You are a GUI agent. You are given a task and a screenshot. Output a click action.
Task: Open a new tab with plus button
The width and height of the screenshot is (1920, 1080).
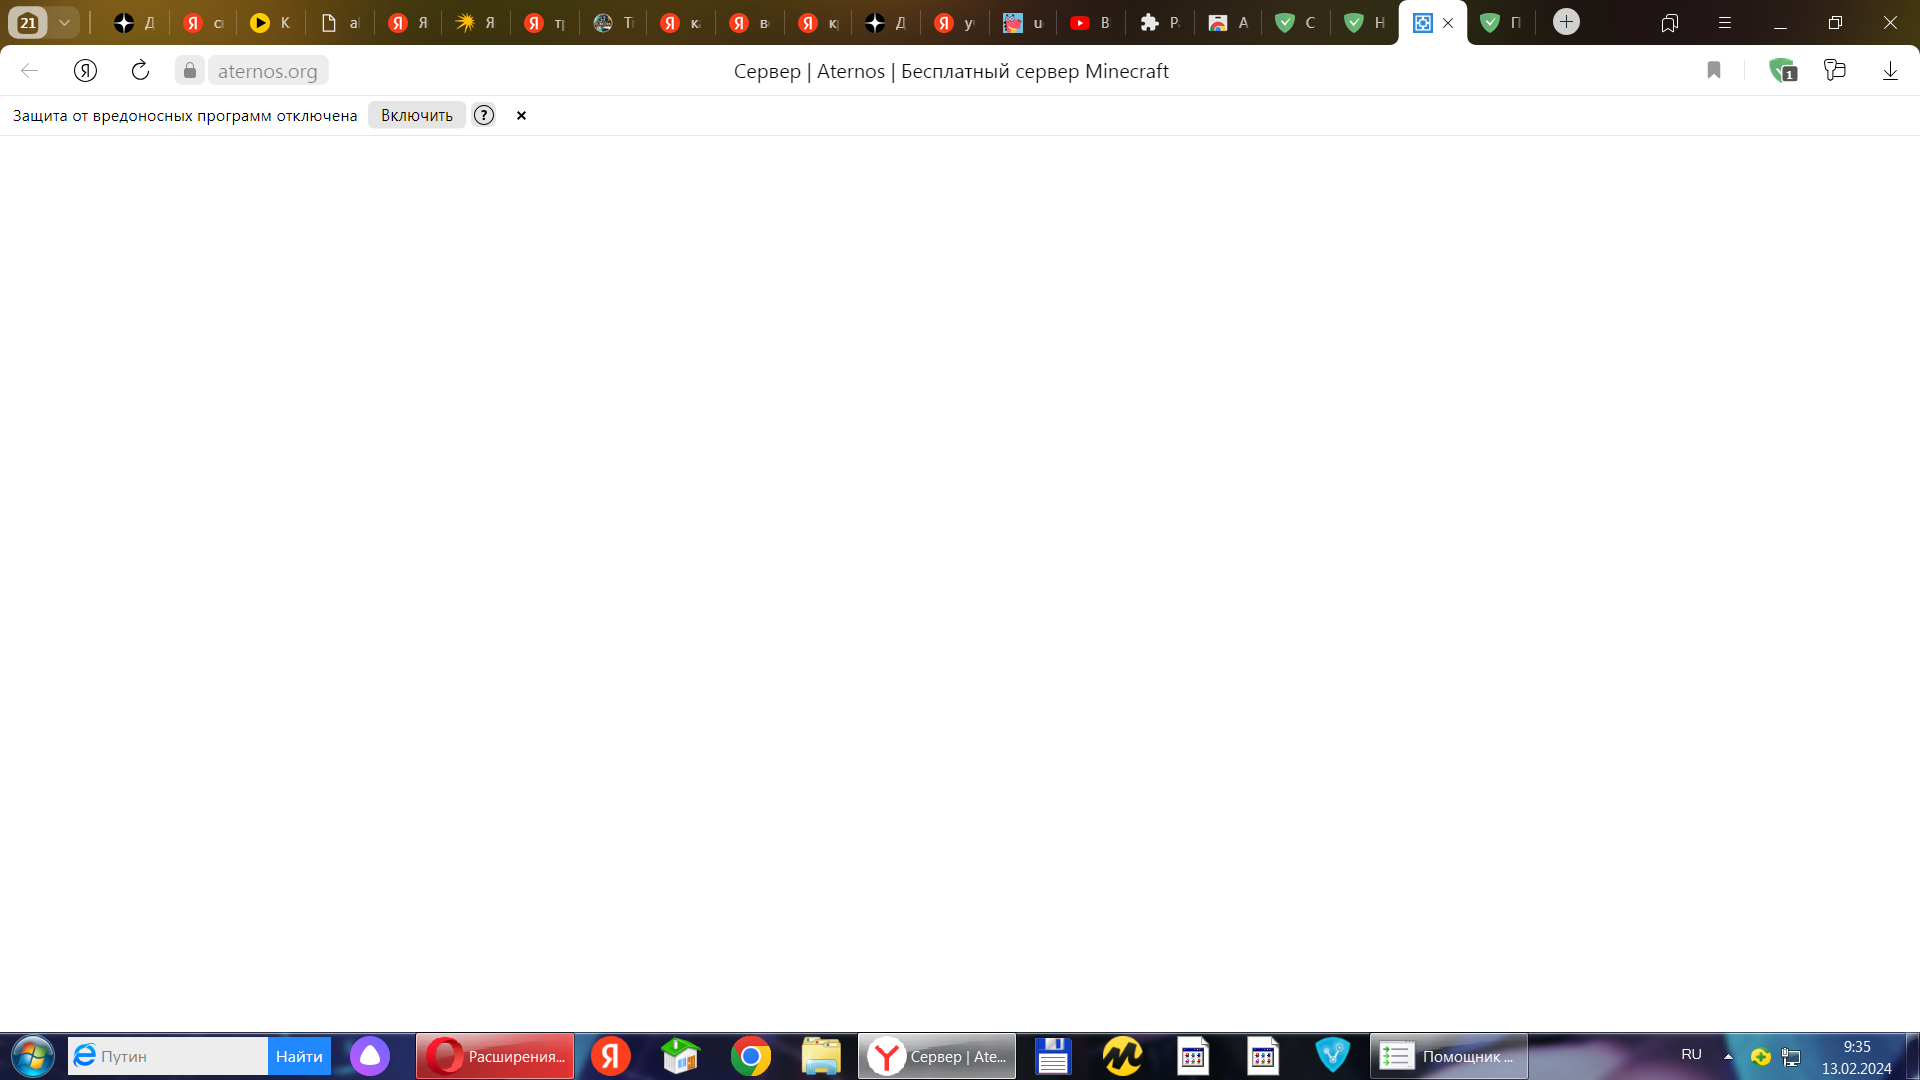(1566, 22)
